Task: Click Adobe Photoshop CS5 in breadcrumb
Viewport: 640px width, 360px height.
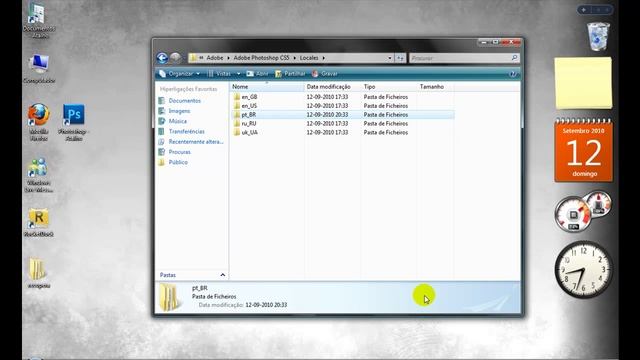Action: pyautogui.click(x=261, y=58)
